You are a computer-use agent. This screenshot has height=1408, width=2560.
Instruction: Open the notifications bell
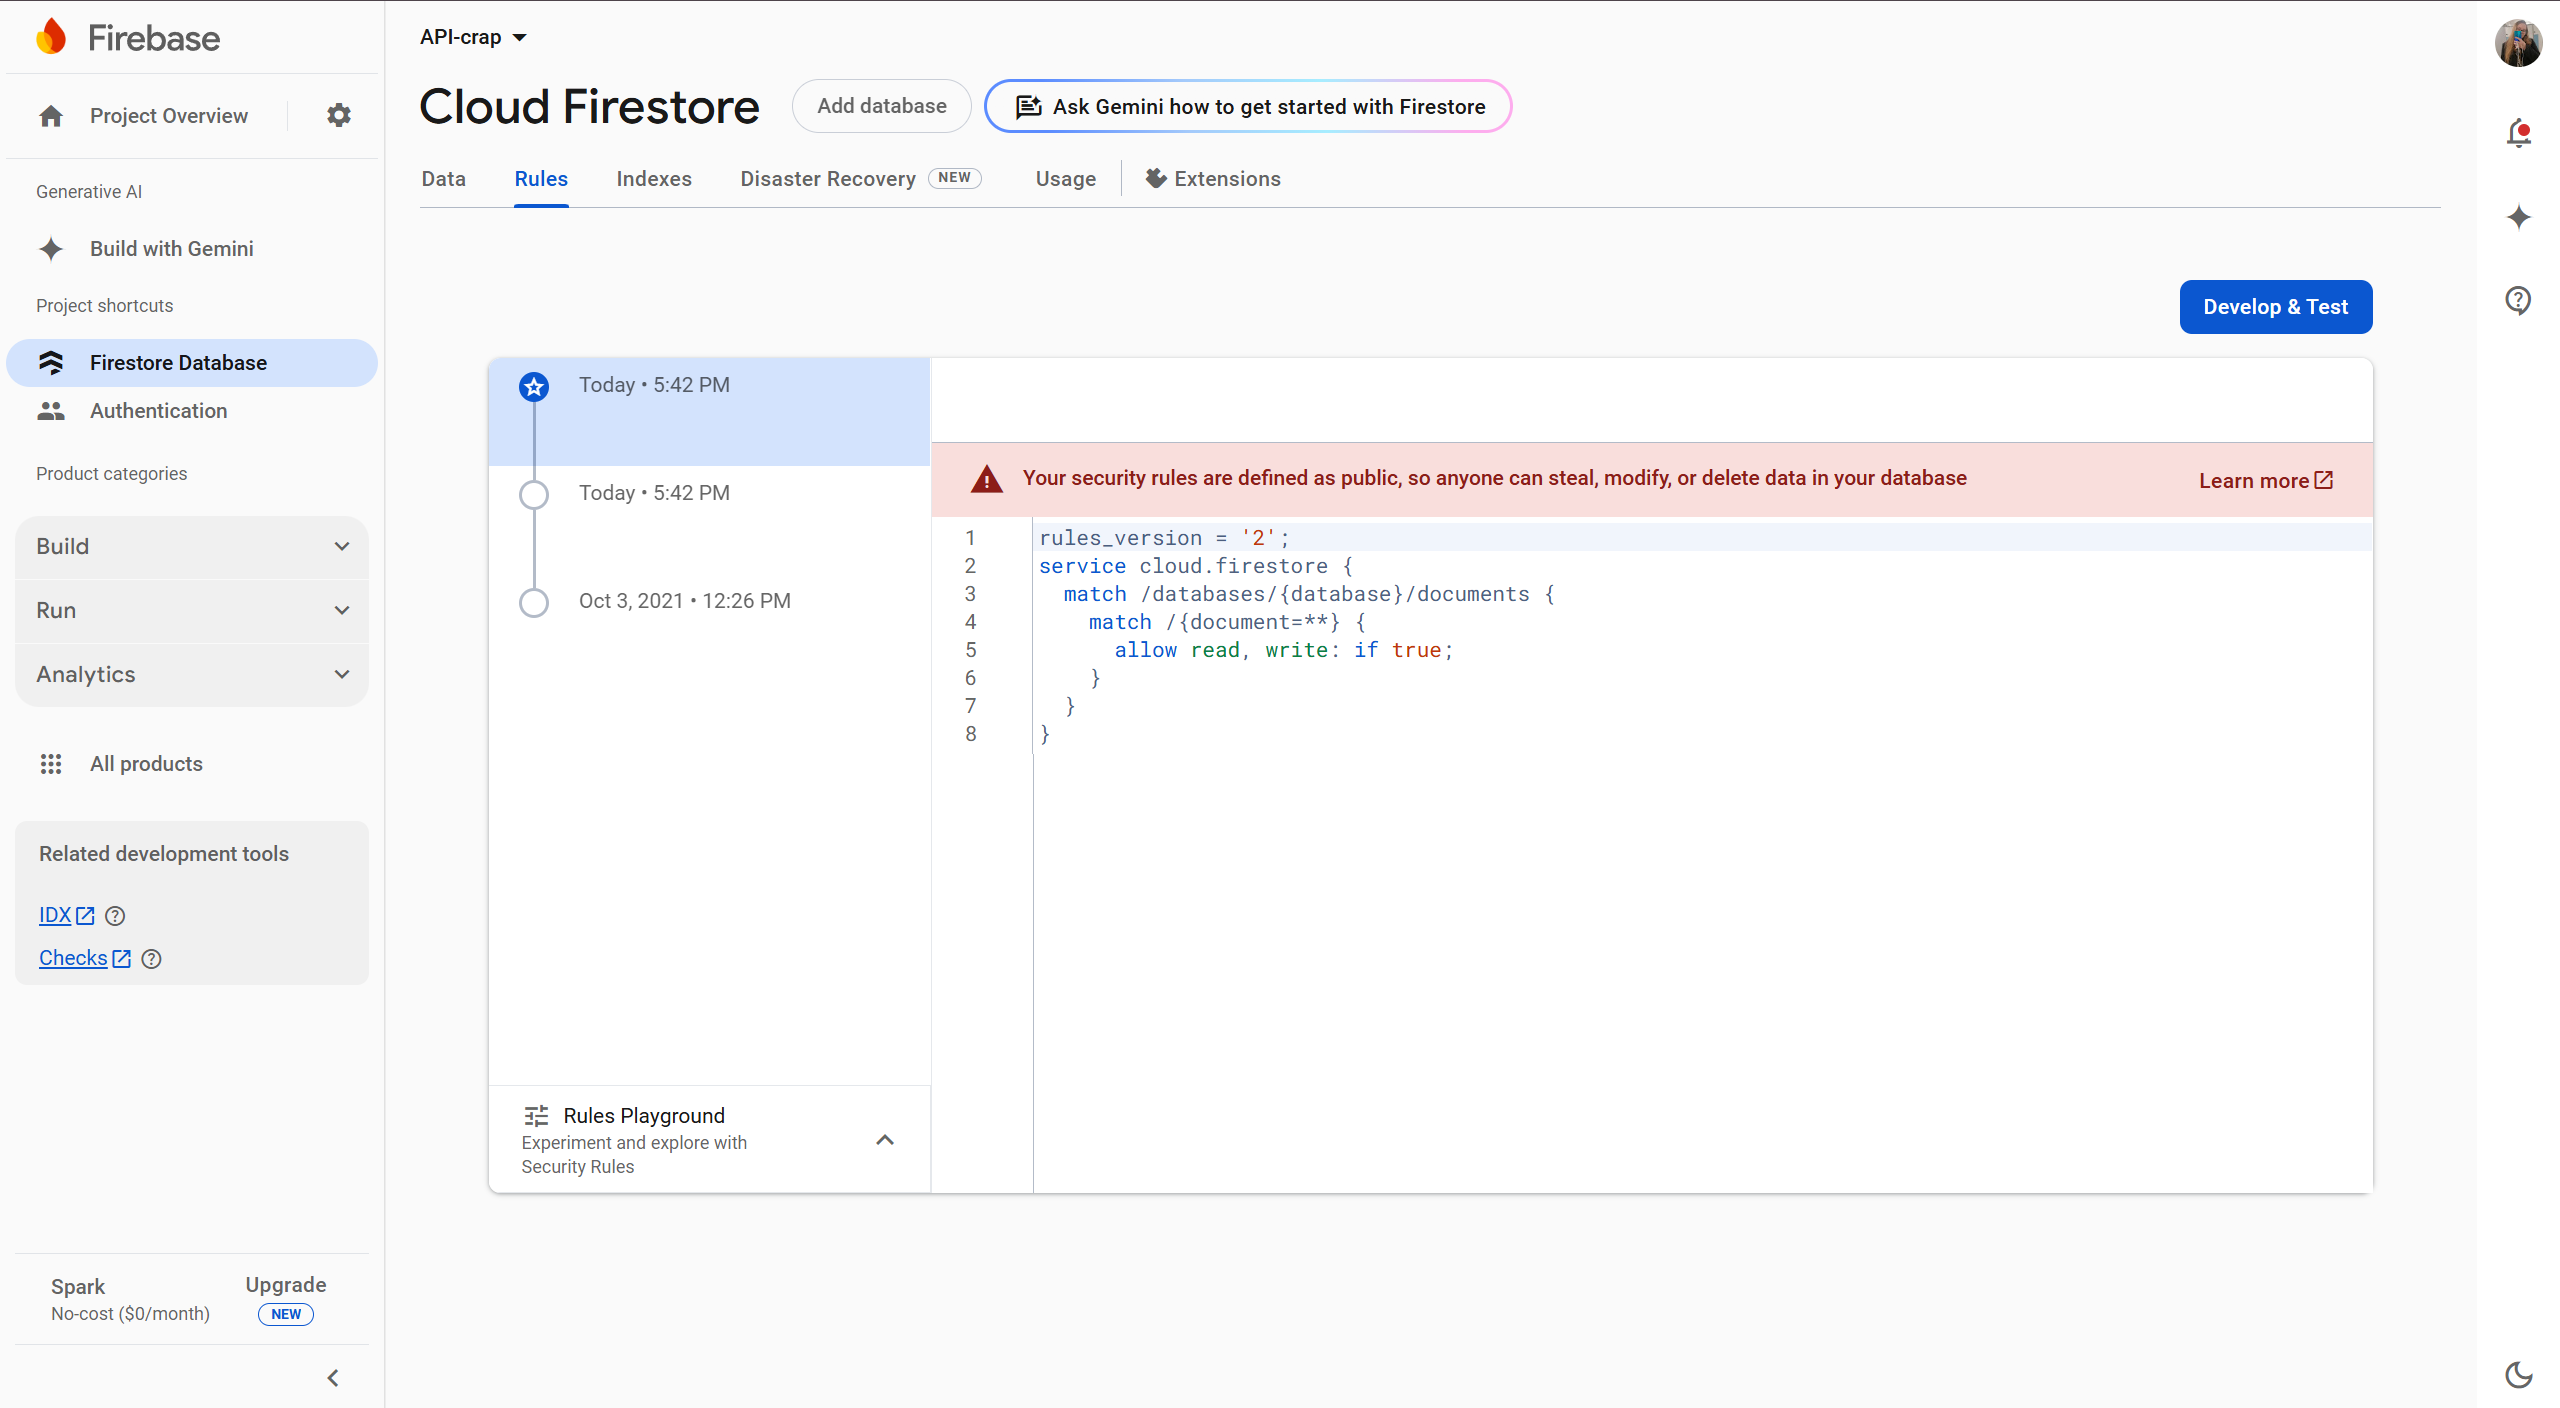[2518, 132]
